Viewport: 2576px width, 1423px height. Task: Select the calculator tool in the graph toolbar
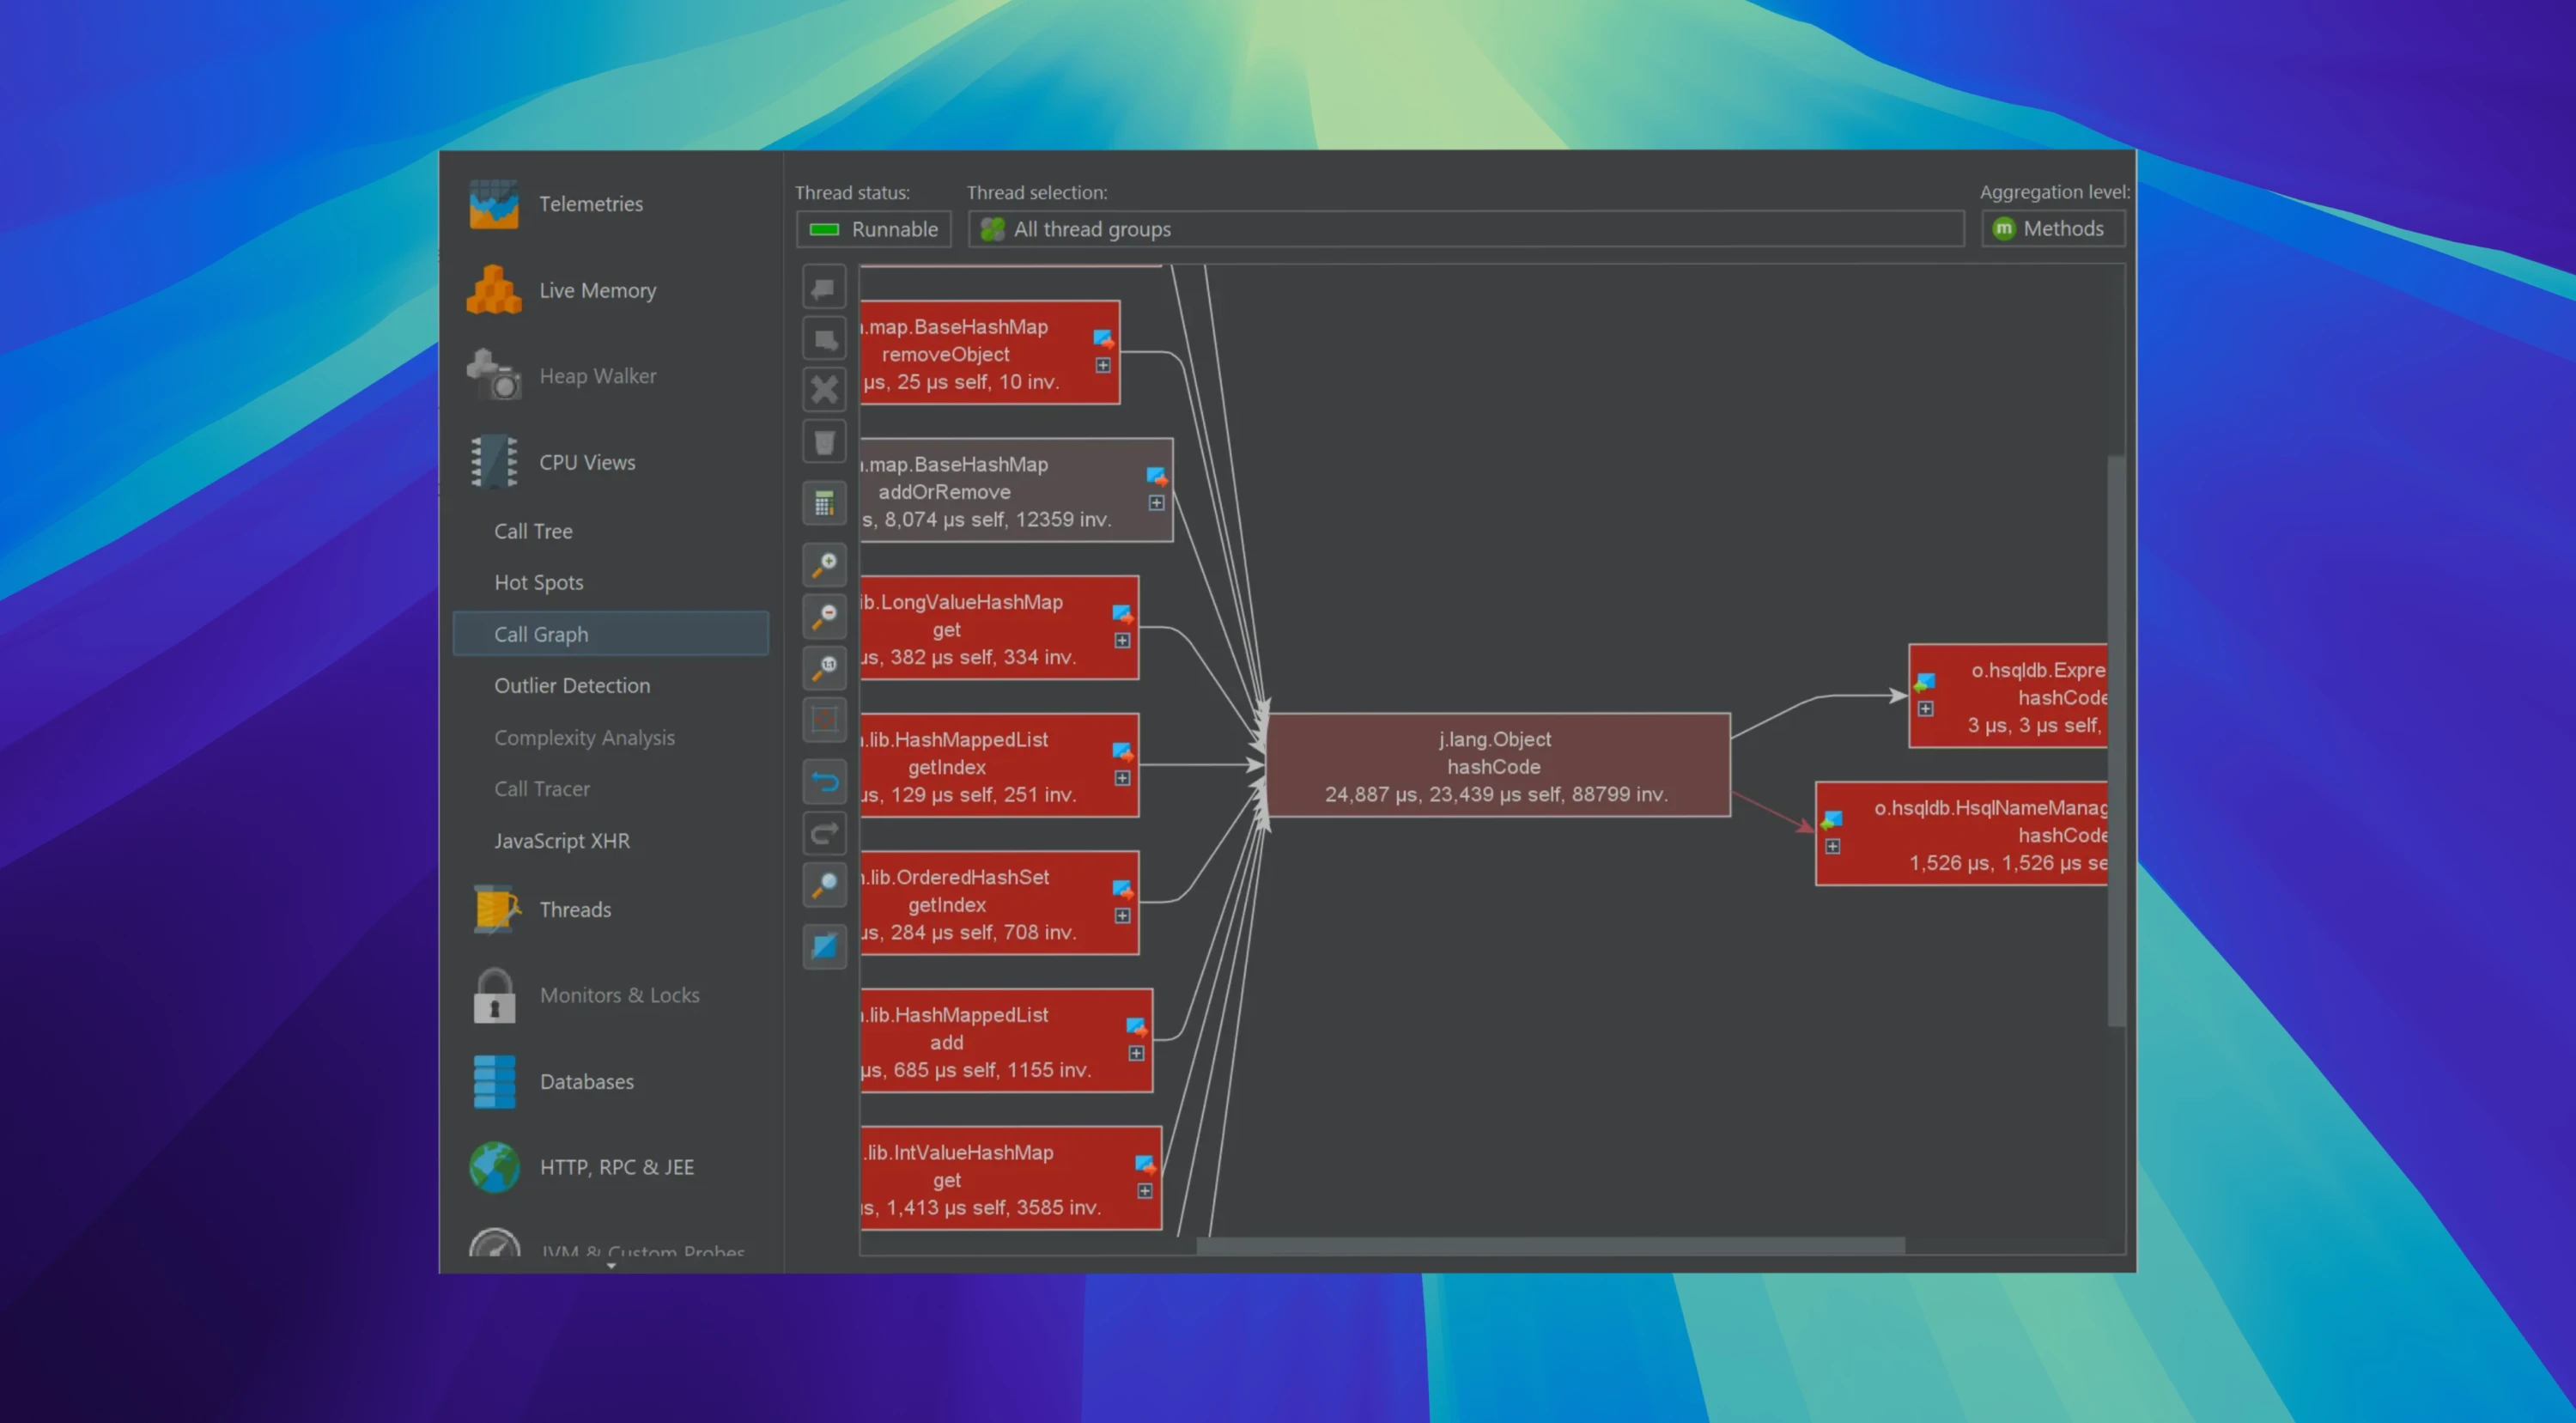[x=824, y=503]
